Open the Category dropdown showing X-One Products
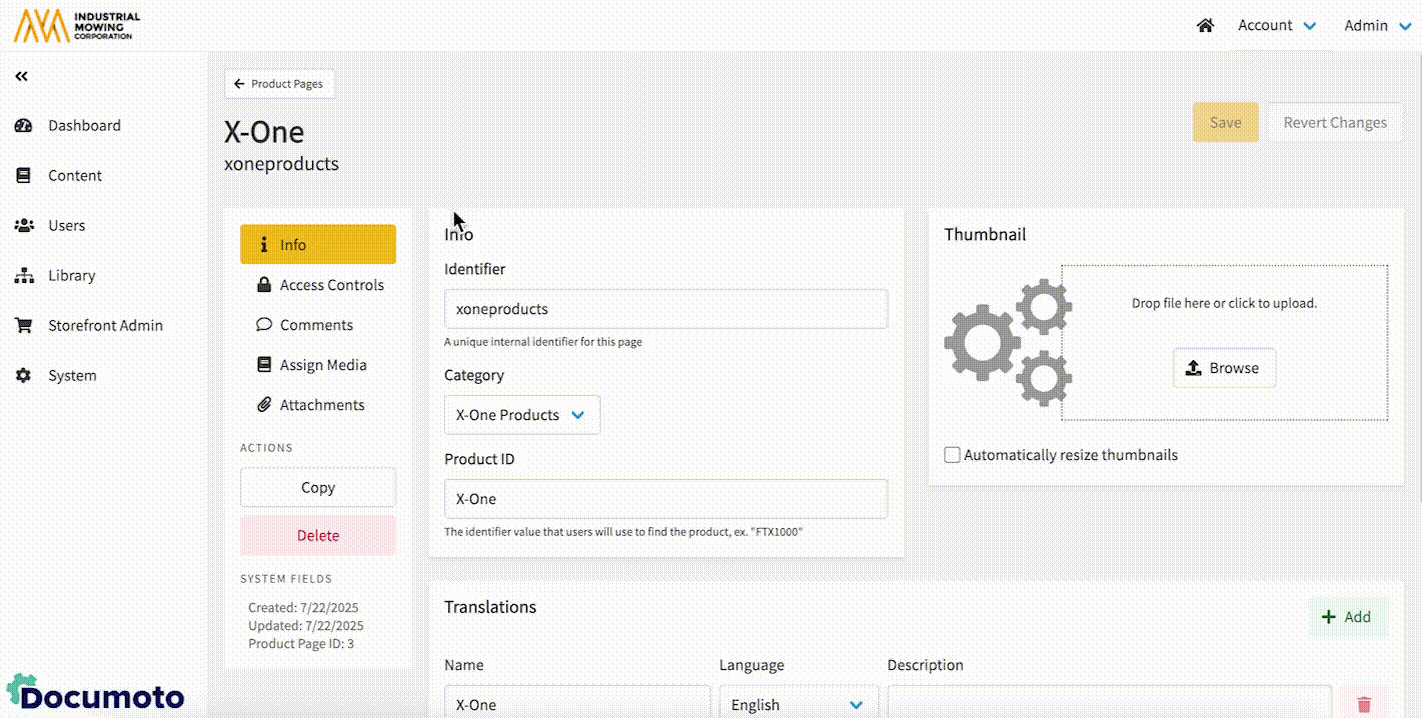The width and height of the screenshot is (1422, 718). [521, 414]
